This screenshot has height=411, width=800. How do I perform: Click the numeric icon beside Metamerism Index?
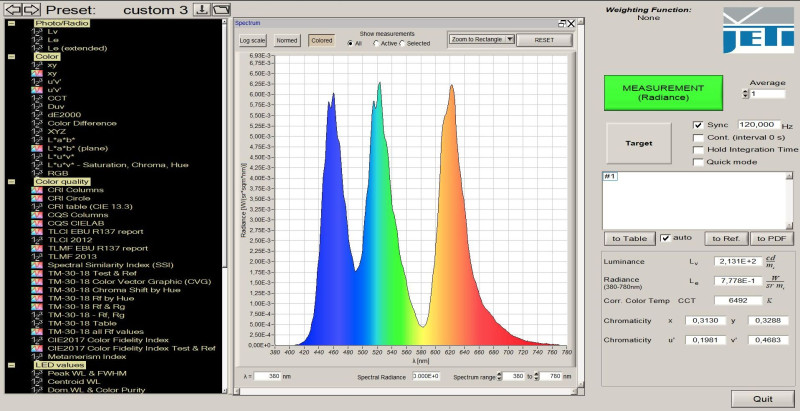pyautogui.click(x=37, y=356)
